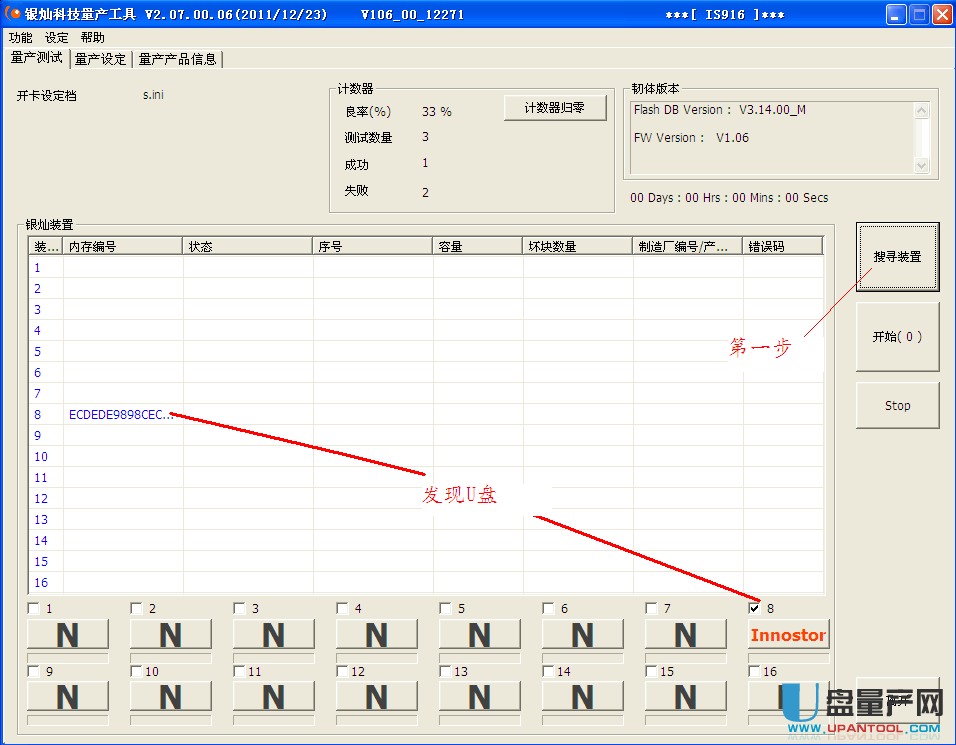Viewport: 956px width, 745px height.
Task: Click the progress bar under port 2
Action: [x=170, y=657]
